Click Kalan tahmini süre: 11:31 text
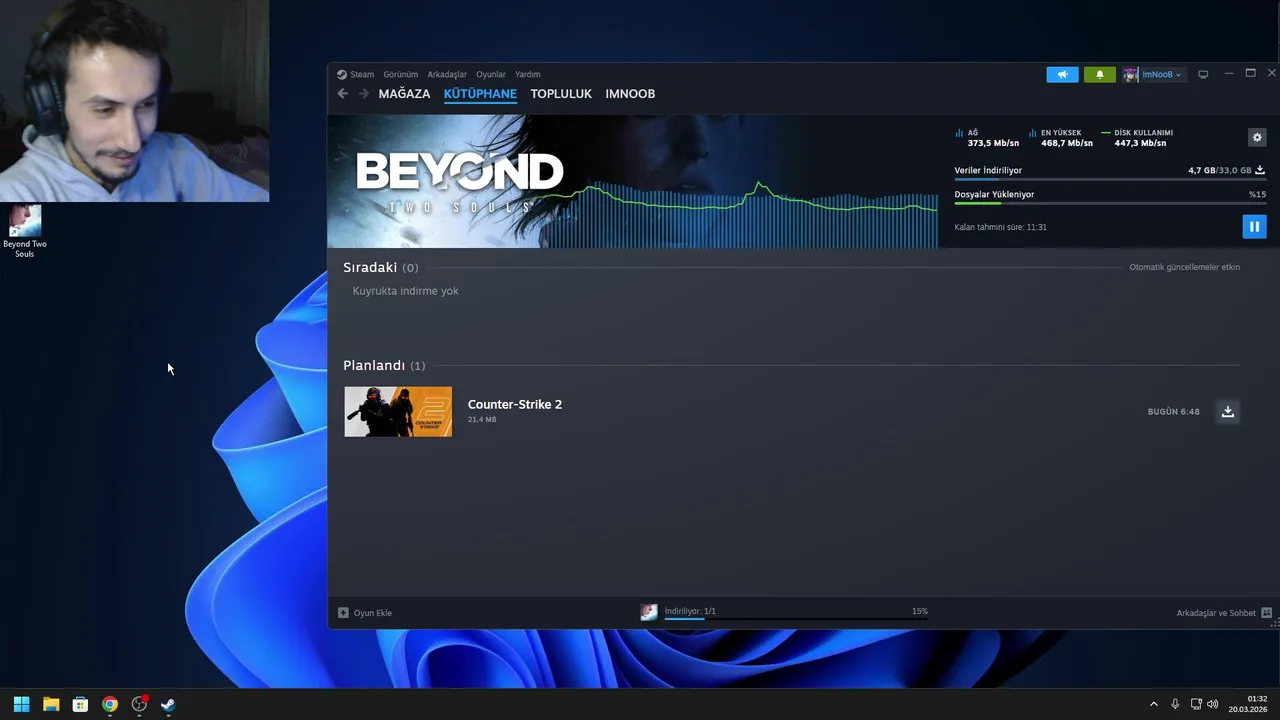1280x720 pixels. (x=1000, y=227)
